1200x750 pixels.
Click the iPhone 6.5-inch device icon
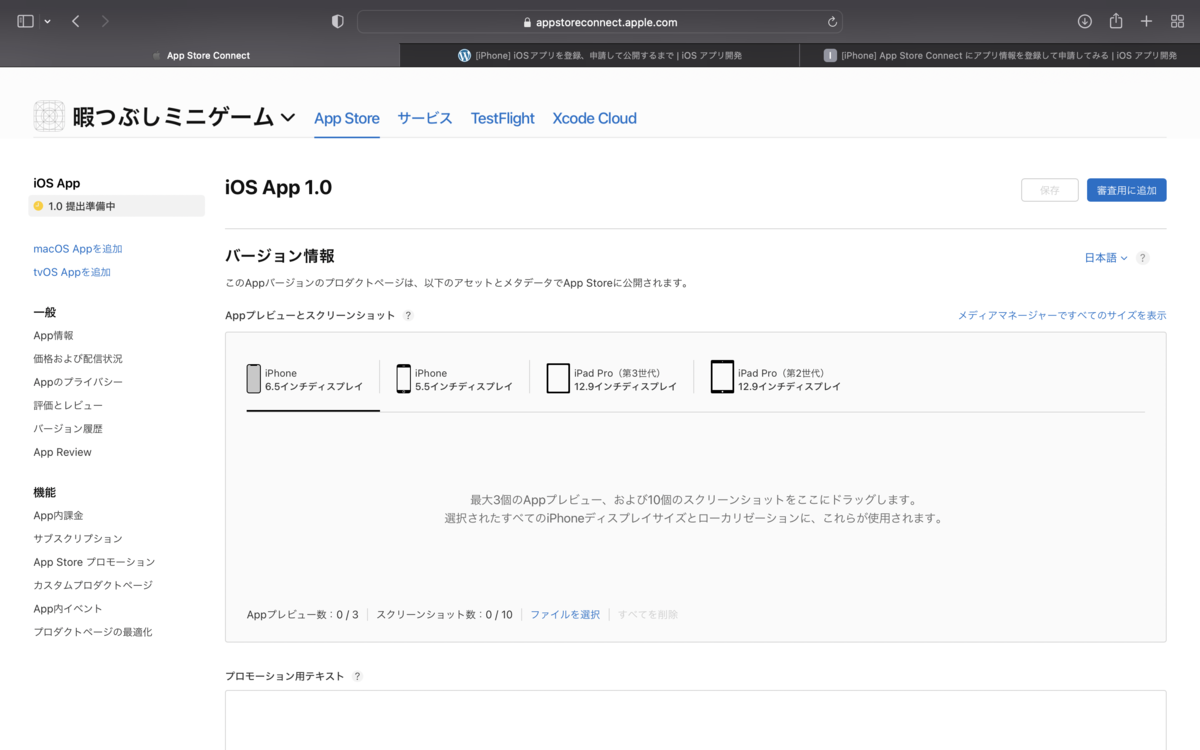click(254, 379)
